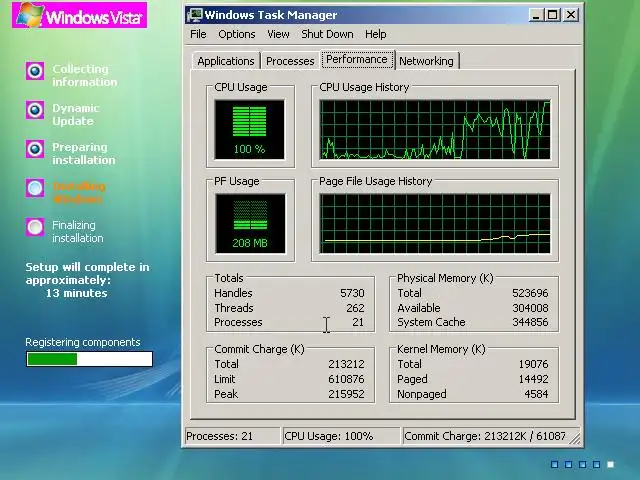Click the Preparing installation step icon
This screenshot has height=480, width=640.
point(35,149)
